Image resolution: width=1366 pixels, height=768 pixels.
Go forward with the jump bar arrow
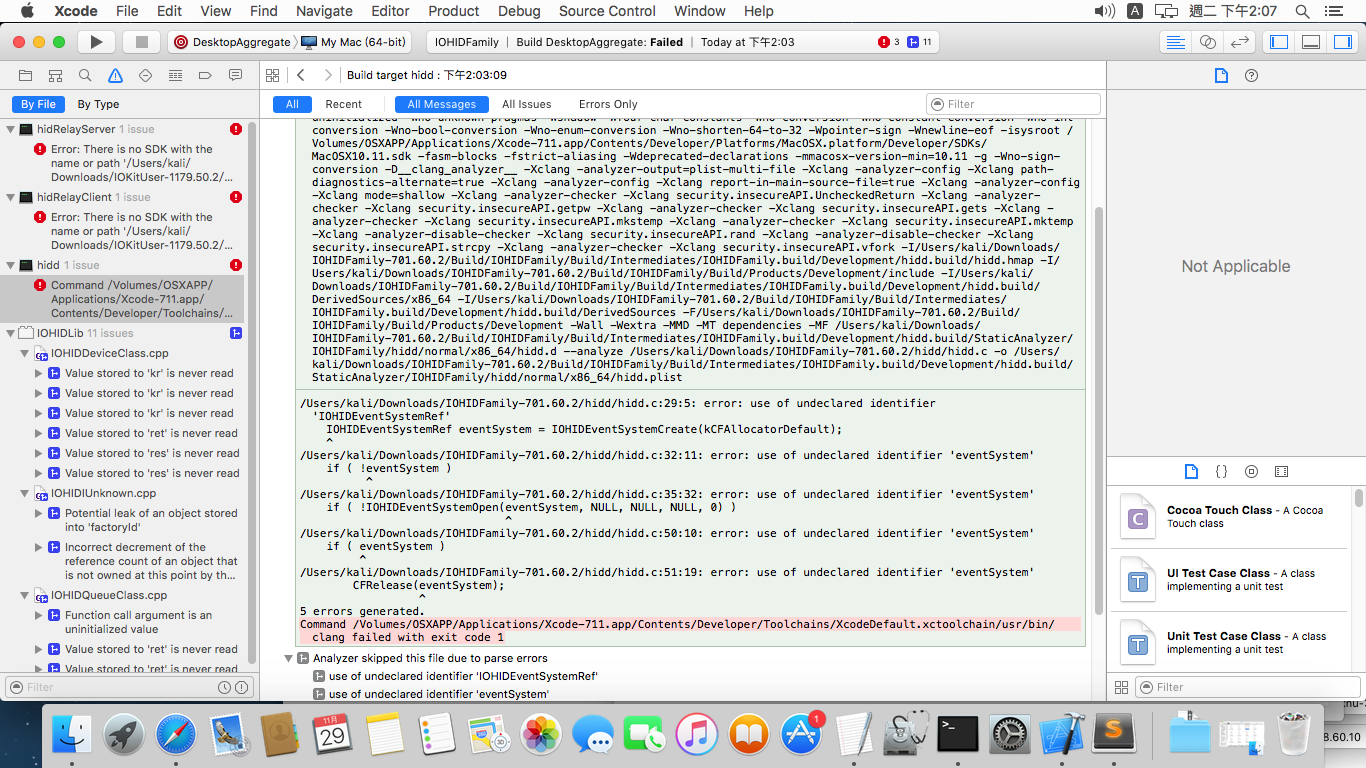pos(328,75)
